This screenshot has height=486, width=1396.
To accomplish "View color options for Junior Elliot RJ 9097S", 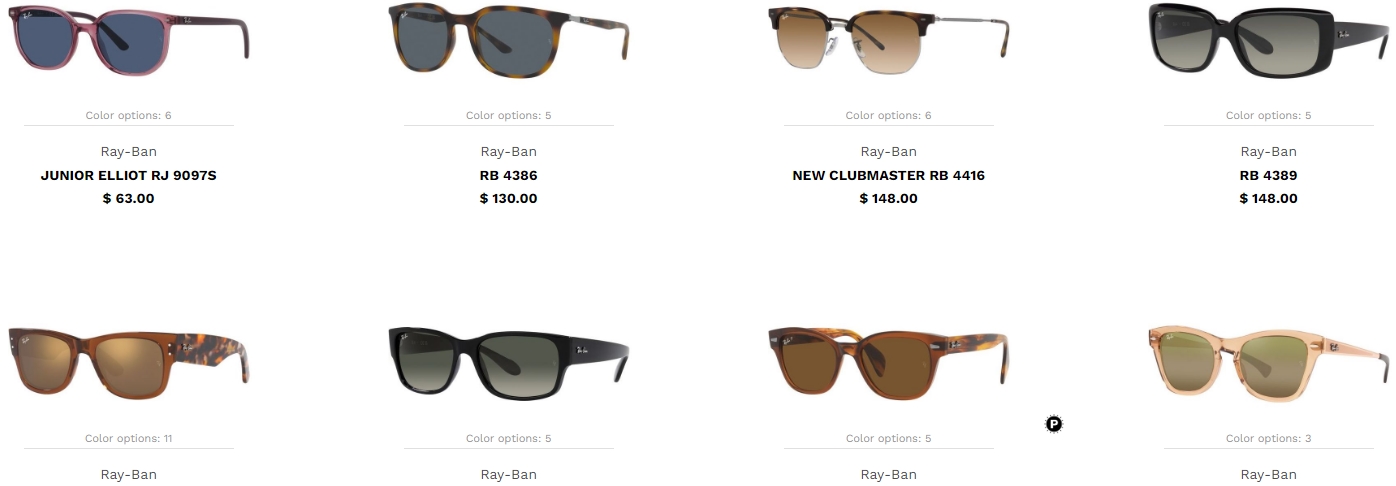I will 129,115.
